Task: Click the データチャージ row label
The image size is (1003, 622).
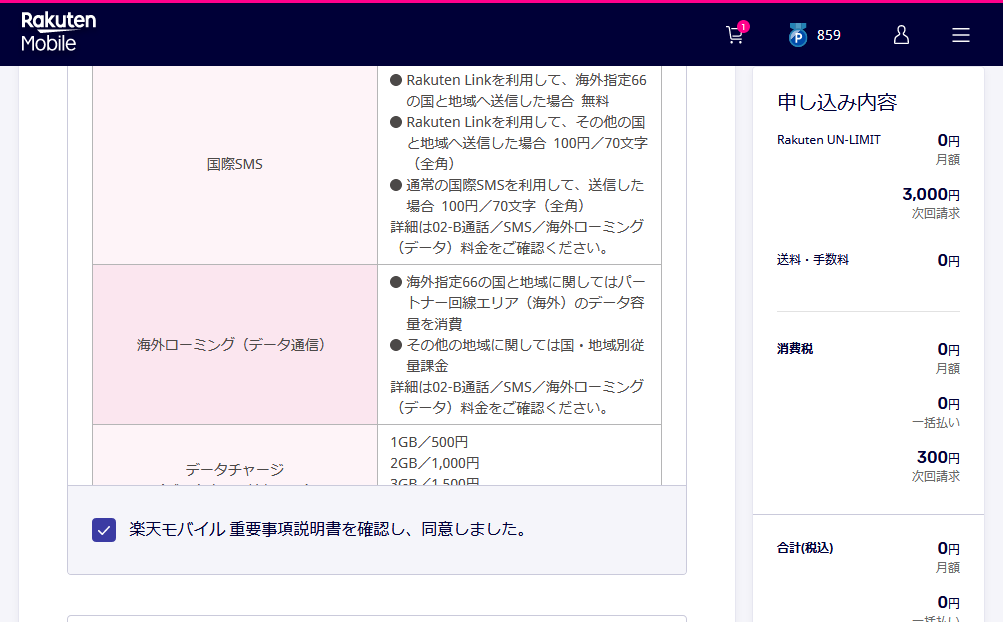Action: 235,470
